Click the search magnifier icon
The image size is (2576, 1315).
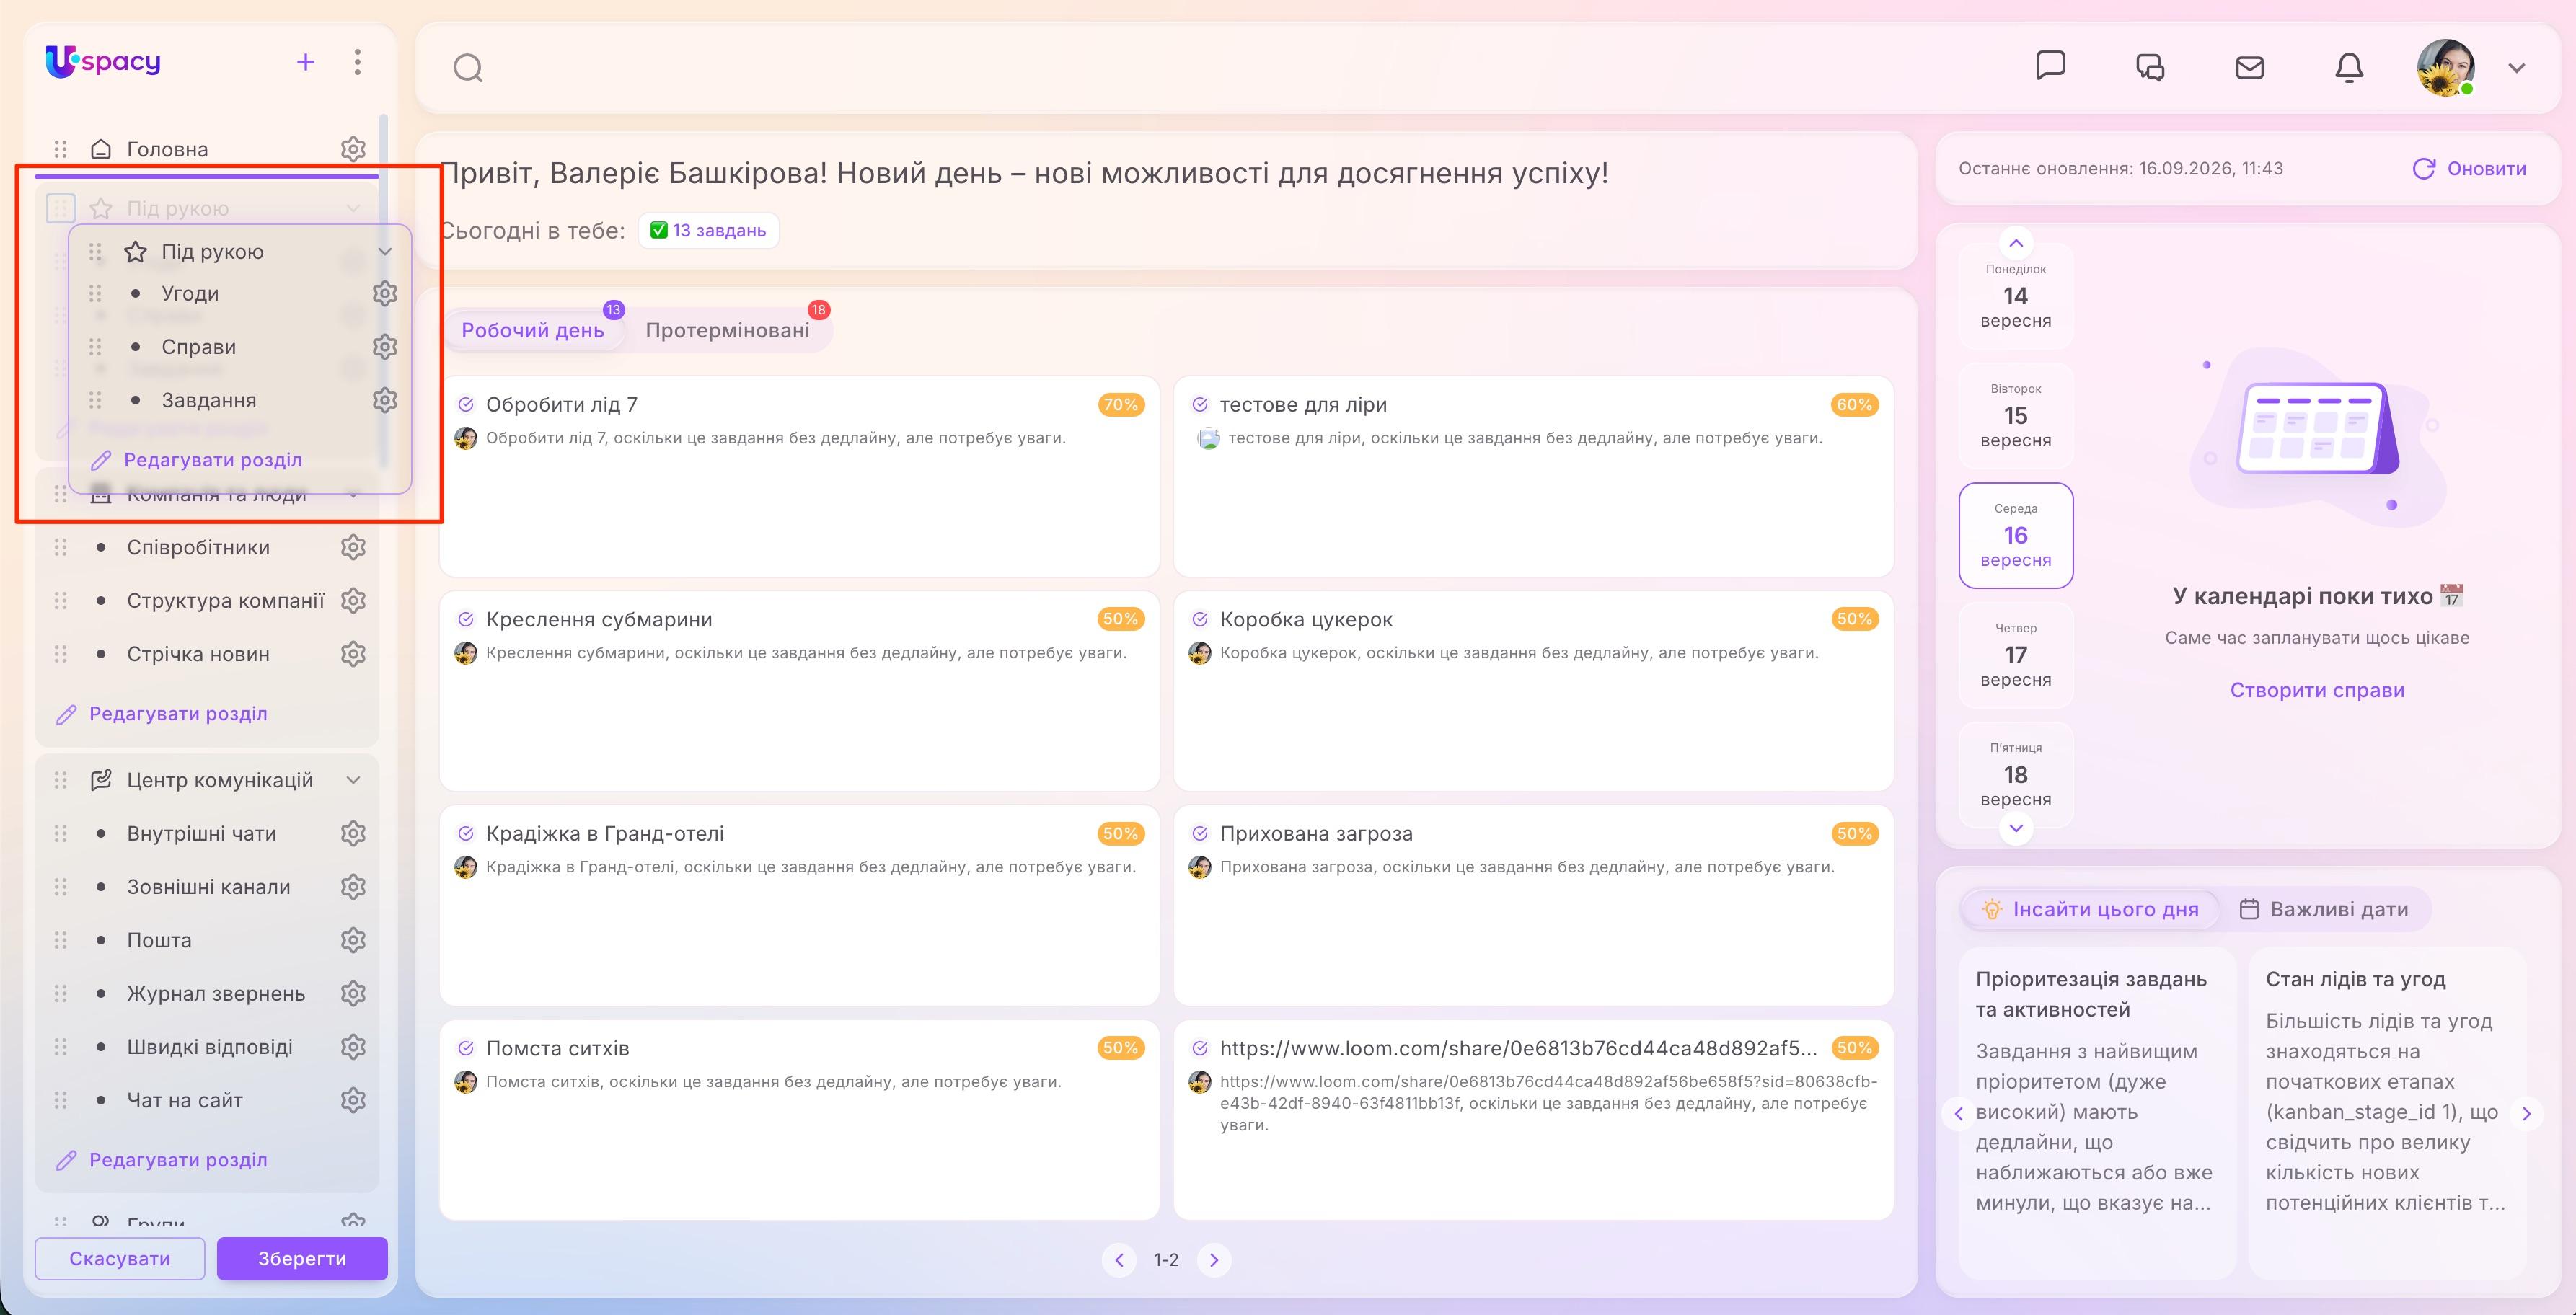[468, 68]
